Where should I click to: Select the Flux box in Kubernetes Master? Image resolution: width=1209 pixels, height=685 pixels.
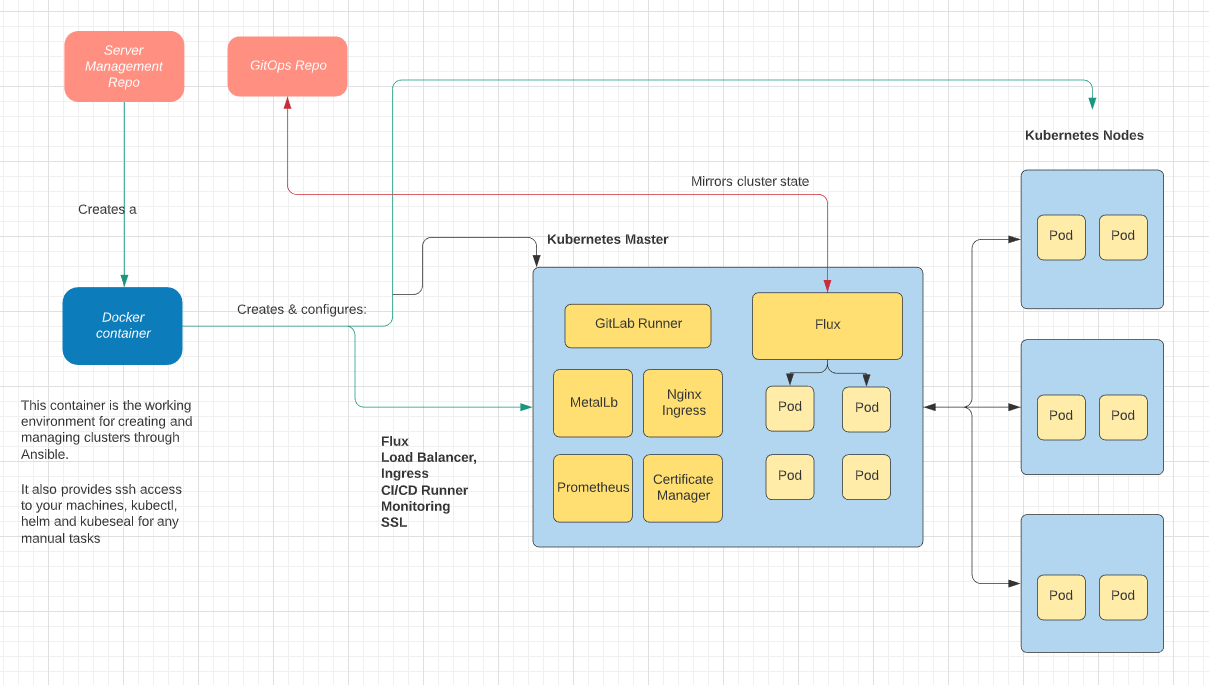[x=827, y=325]
